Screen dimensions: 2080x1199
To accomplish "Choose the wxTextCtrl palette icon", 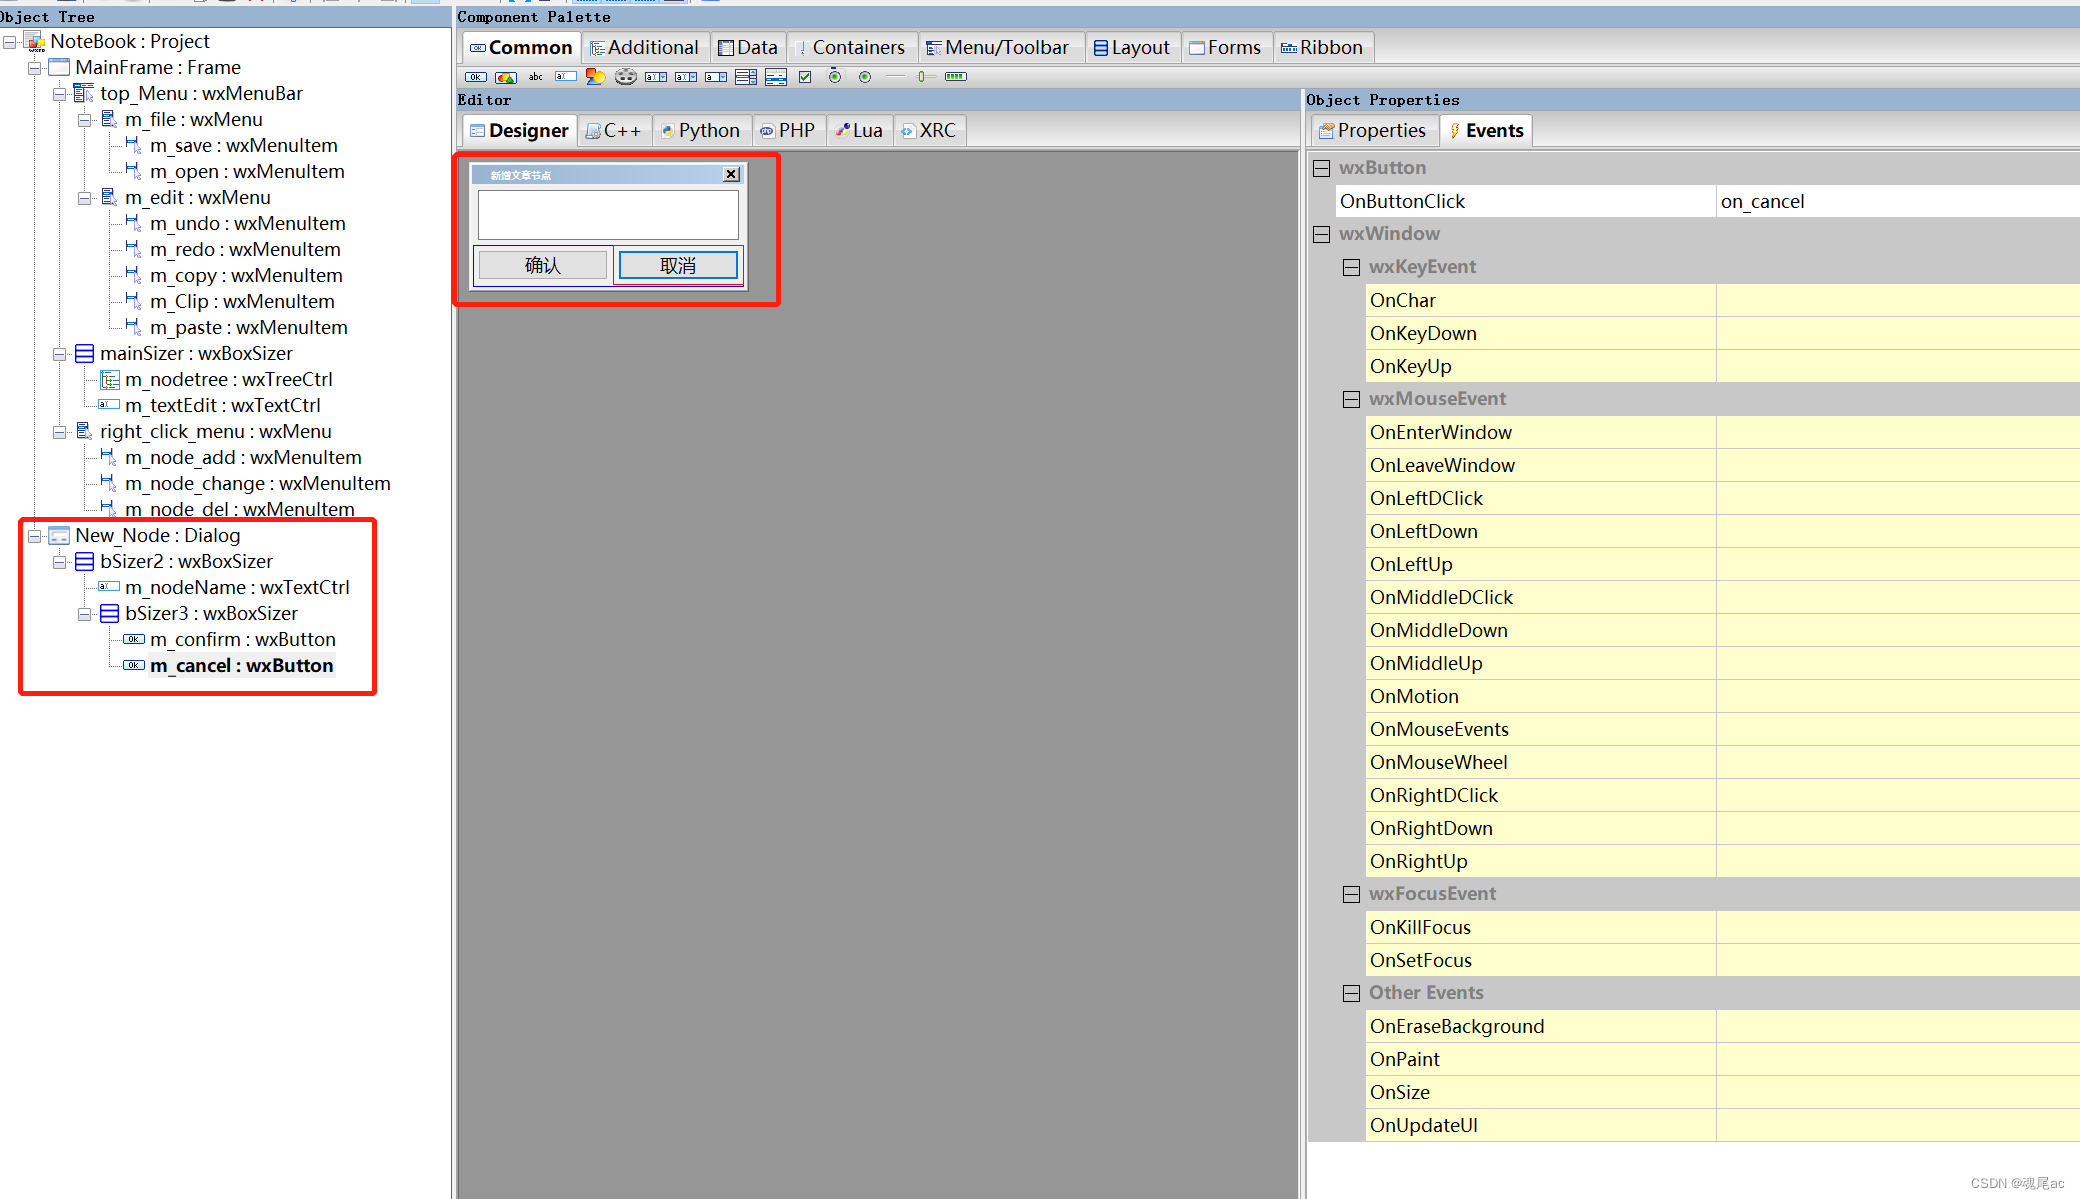I will (x=566, y=77).
